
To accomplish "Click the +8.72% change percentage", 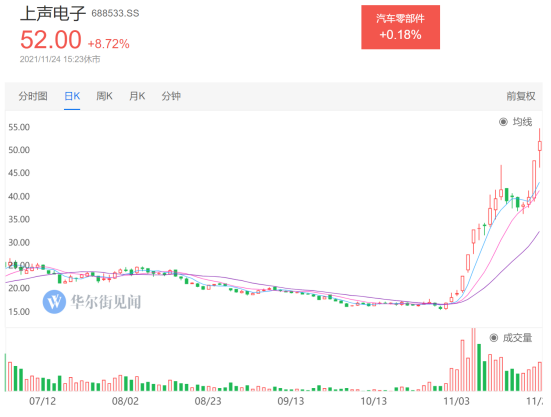I will coord(109,44).
